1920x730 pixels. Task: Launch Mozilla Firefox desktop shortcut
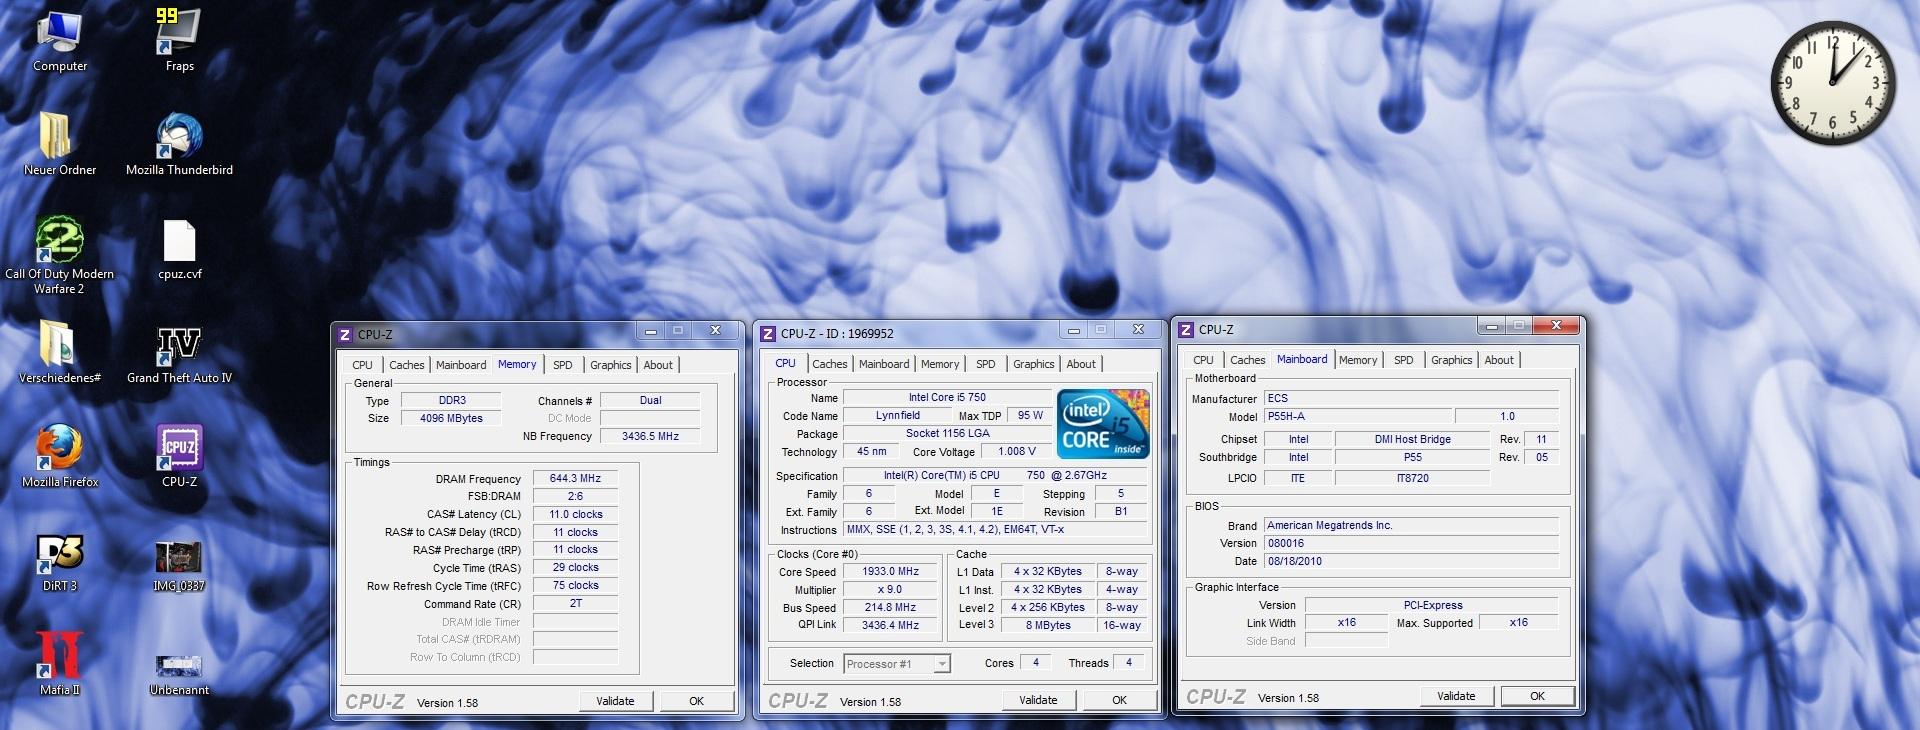60,456
